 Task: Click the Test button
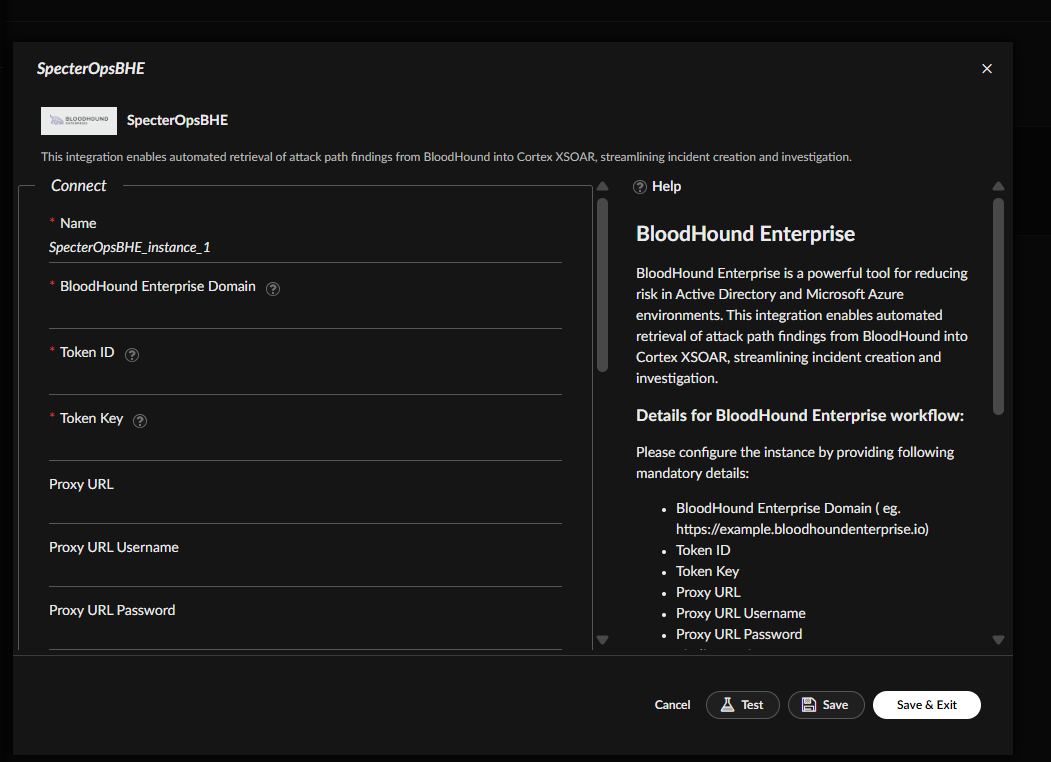tap(742, 704)
